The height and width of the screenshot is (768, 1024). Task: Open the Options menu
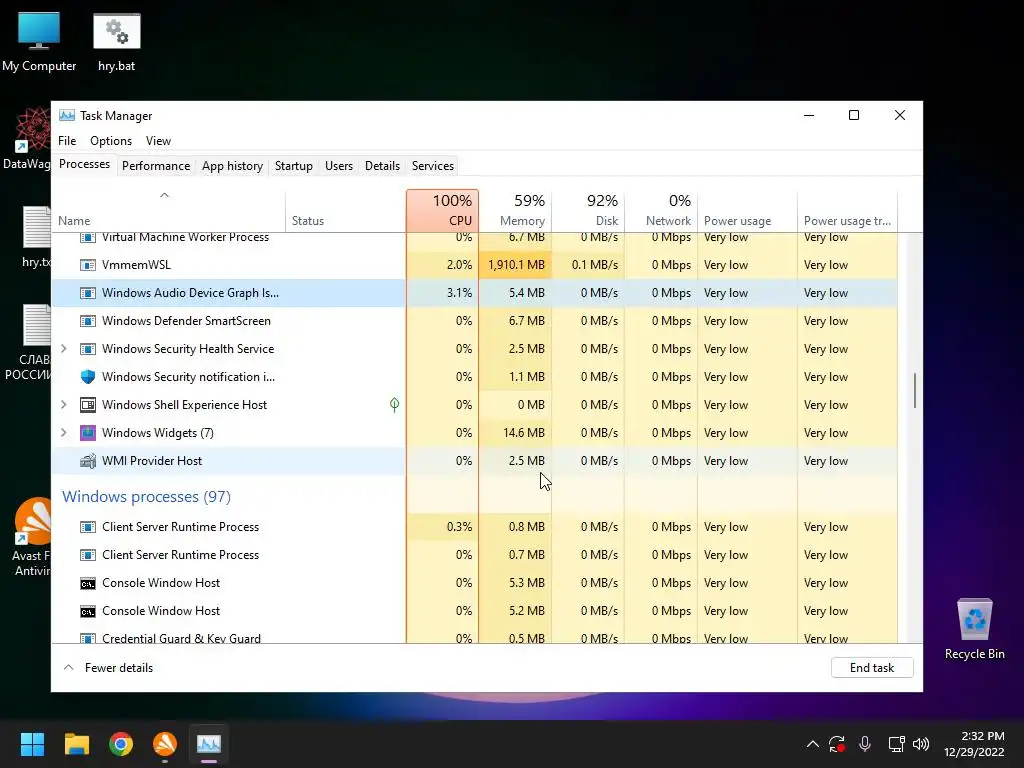click(x=111, y=141)
